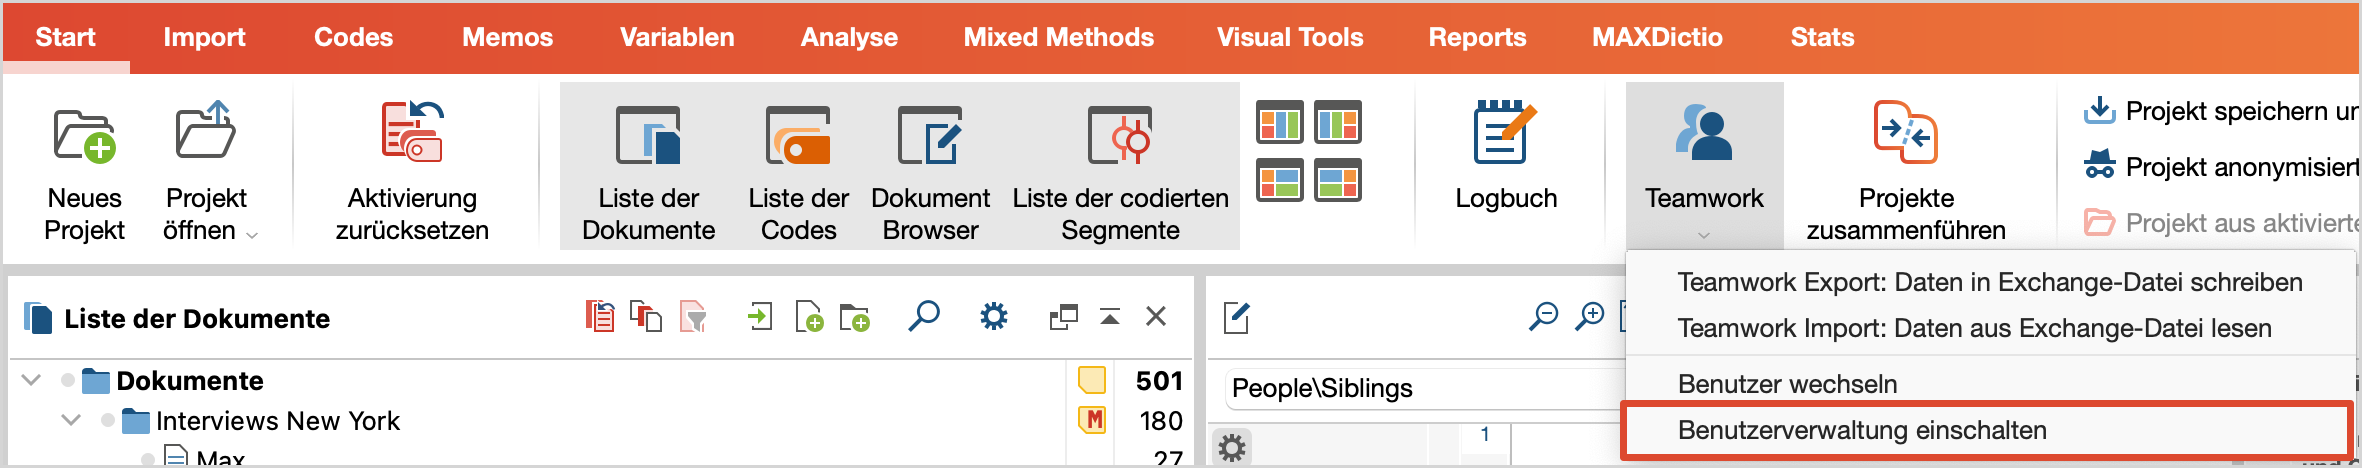Click the People\Siblings code field
The width and height of the screenshot is (2362, 468).
1422,388
